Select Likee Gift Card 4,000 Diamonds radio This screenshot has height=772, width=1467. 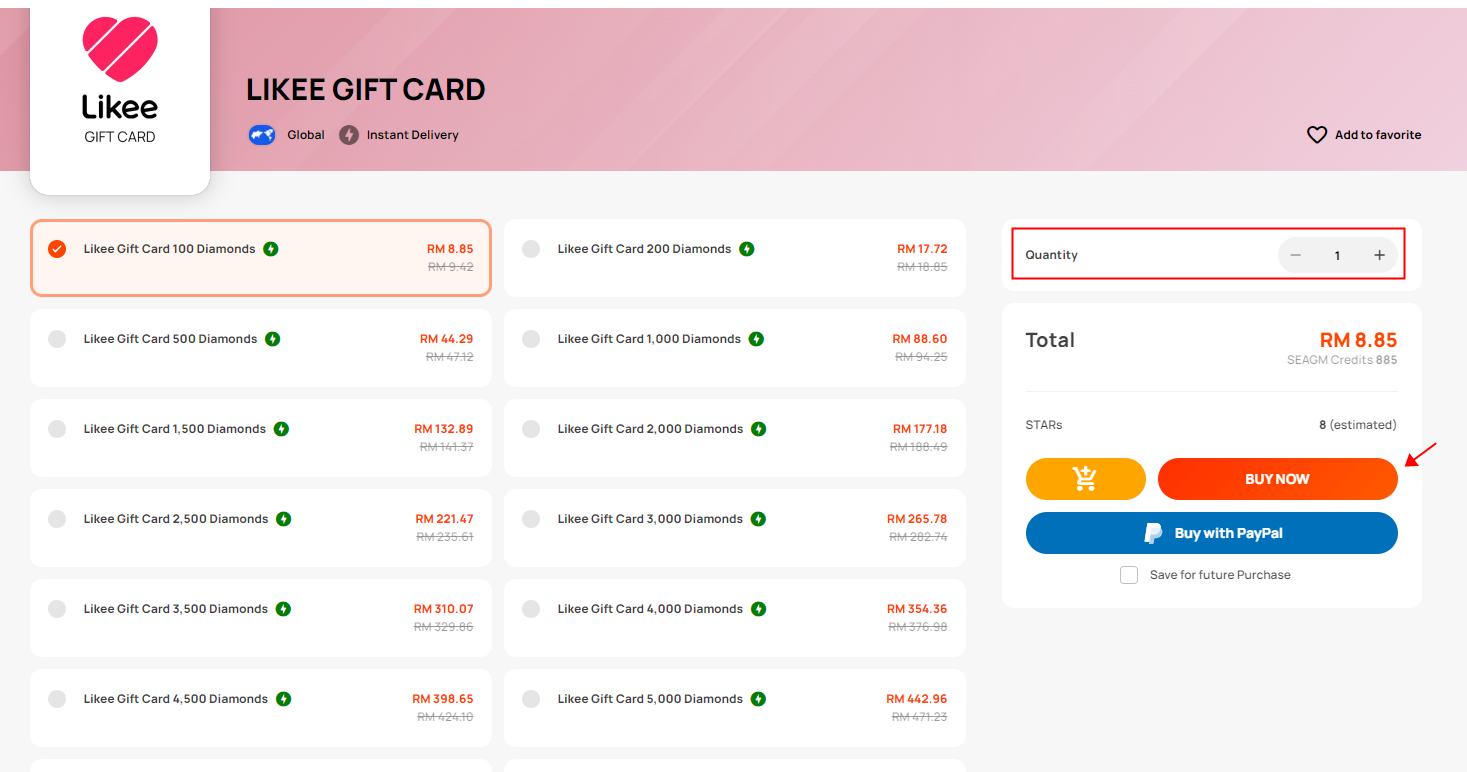531,609
